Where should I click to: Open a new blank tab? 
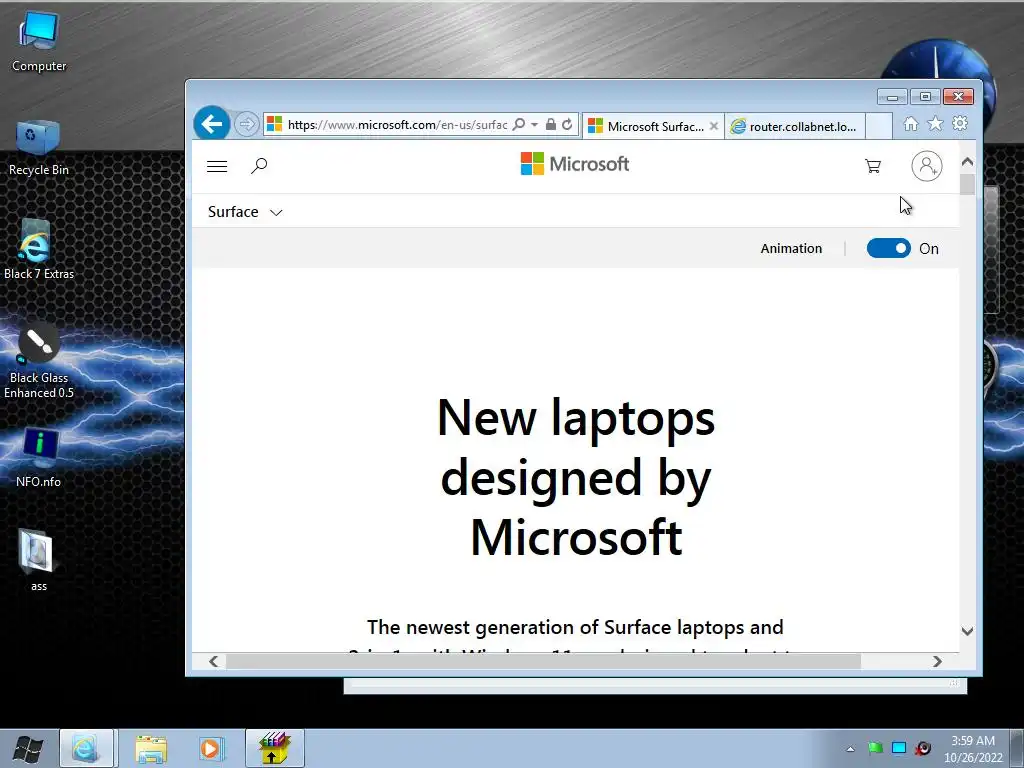879,126
